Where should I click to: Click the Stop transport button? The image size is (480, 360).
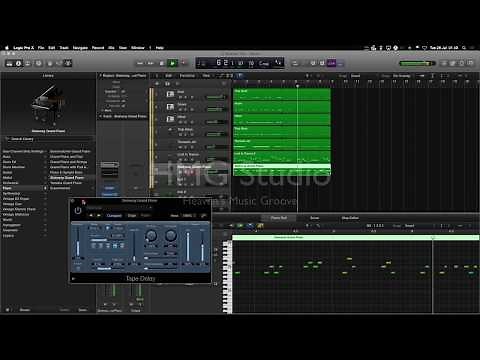coord(162,63)
